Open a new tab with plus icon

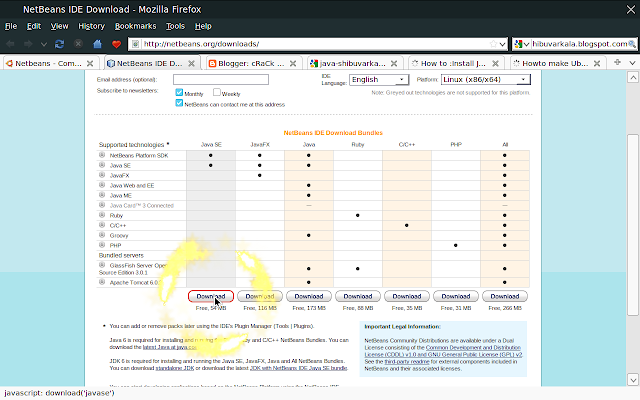[x=618, y=62]
